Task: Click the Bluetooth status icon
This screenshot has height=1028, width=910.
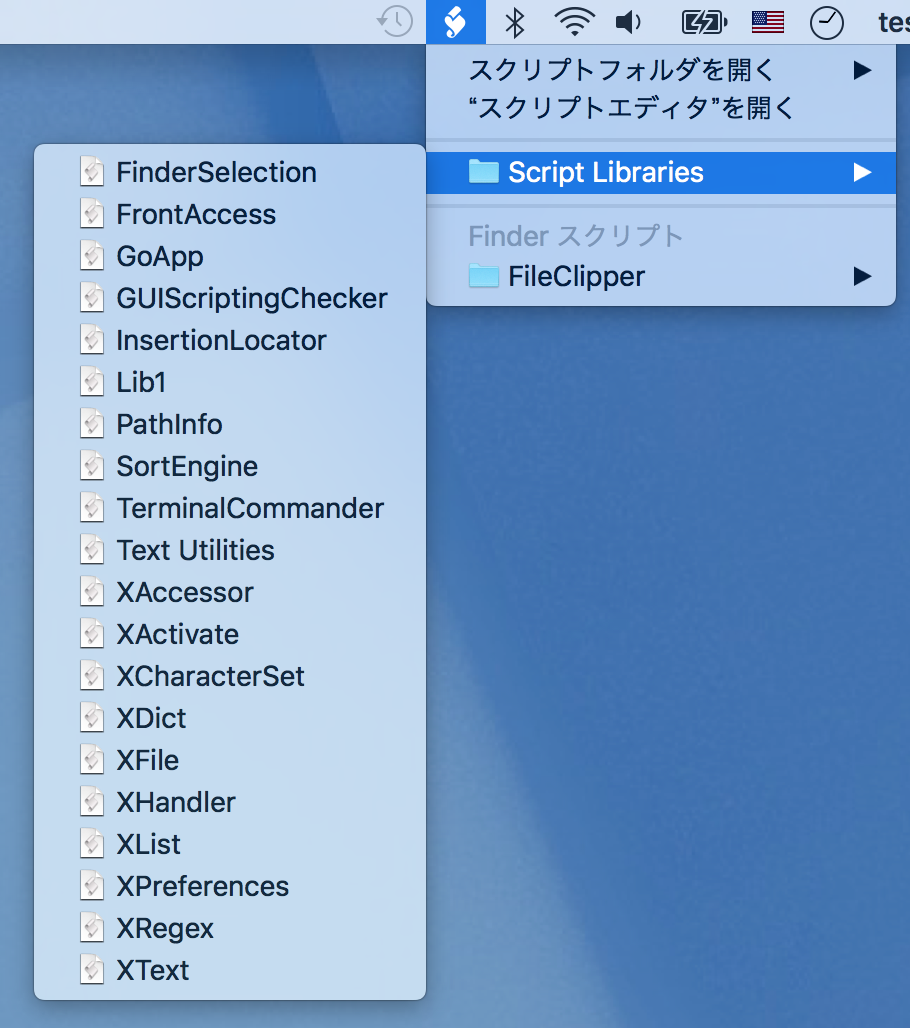Action: tap(515, 22)
